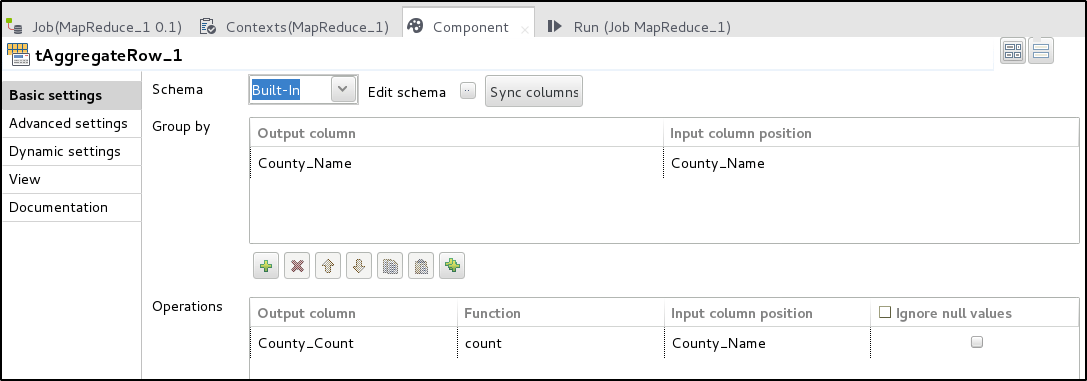Click Group by Output column header
Viewport: 1087px width, 381px height.
[x=456, y=133]
